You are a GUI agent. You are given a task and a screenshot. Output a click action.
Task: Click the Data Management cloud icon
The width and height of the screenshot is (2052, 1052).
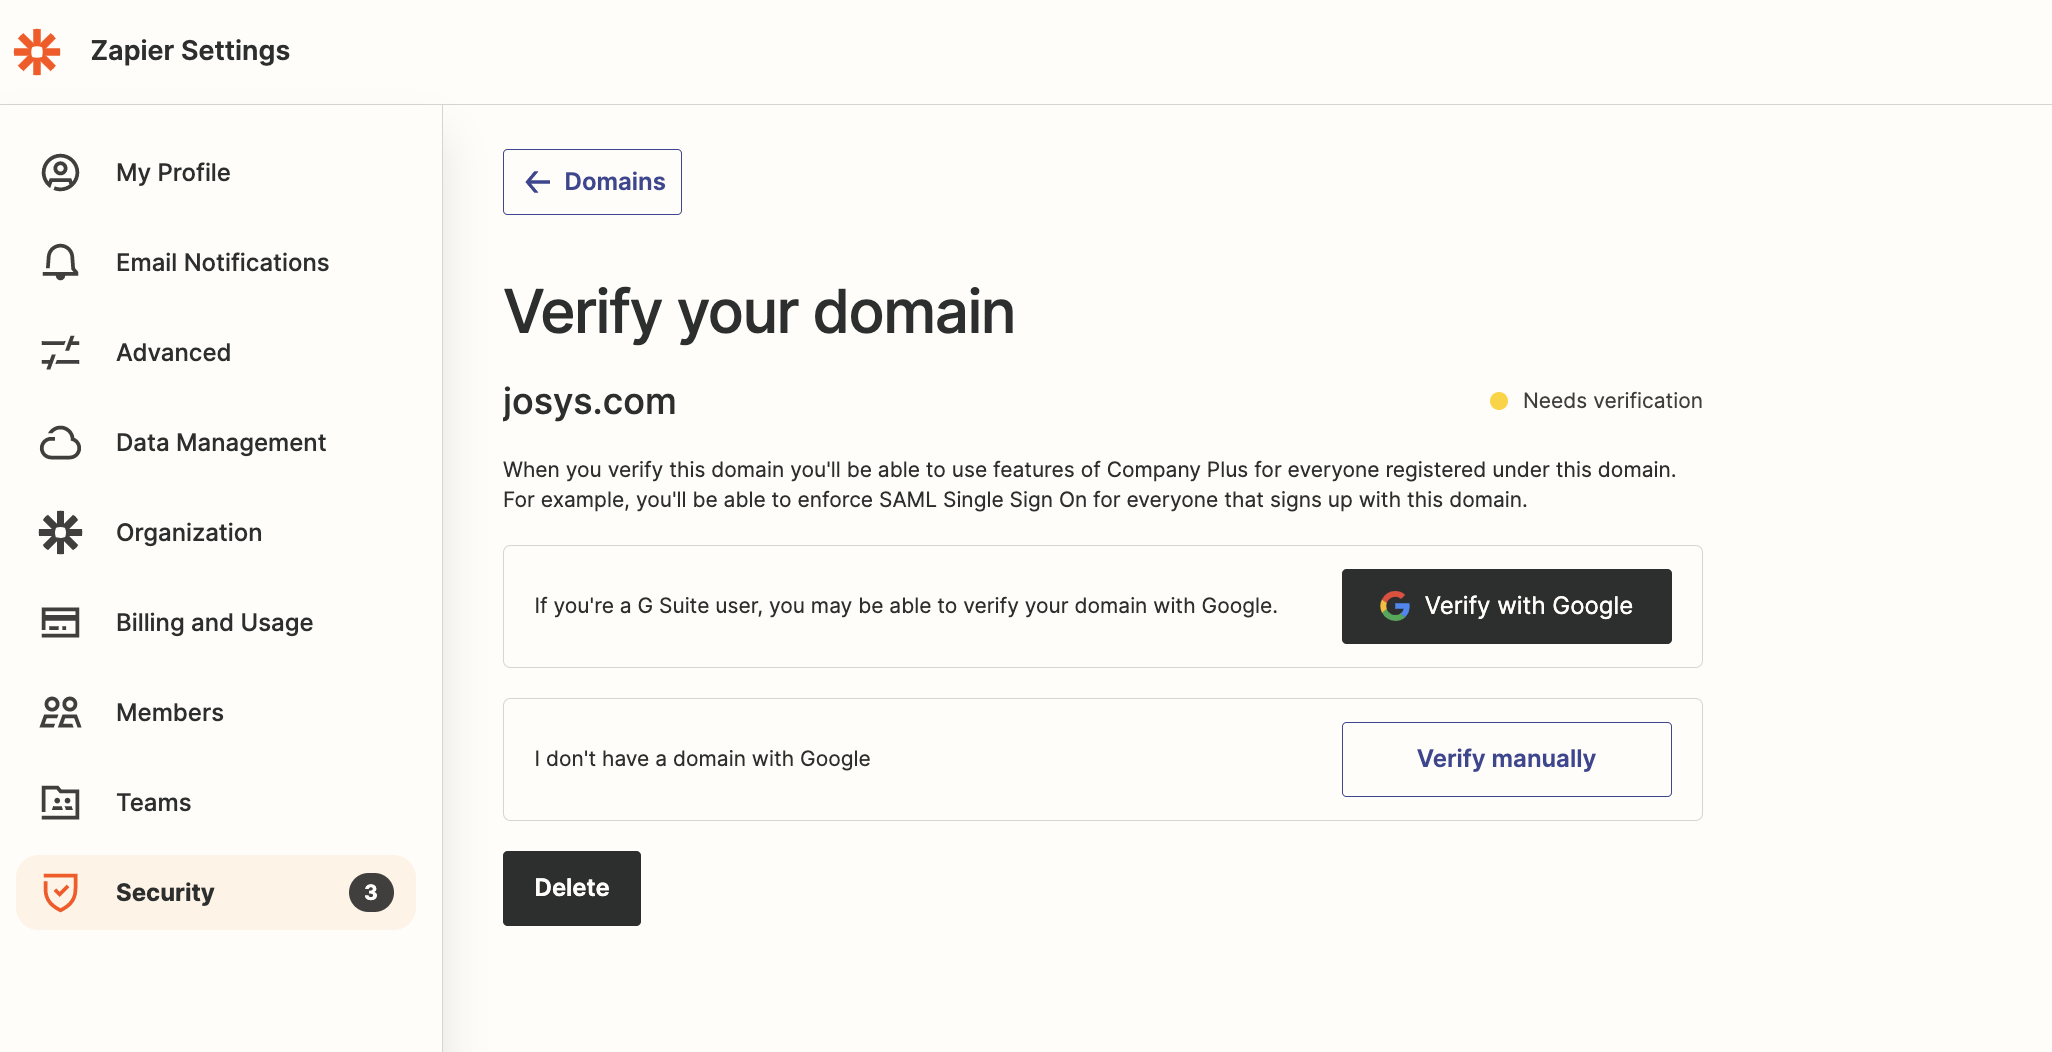click(60, 443)
